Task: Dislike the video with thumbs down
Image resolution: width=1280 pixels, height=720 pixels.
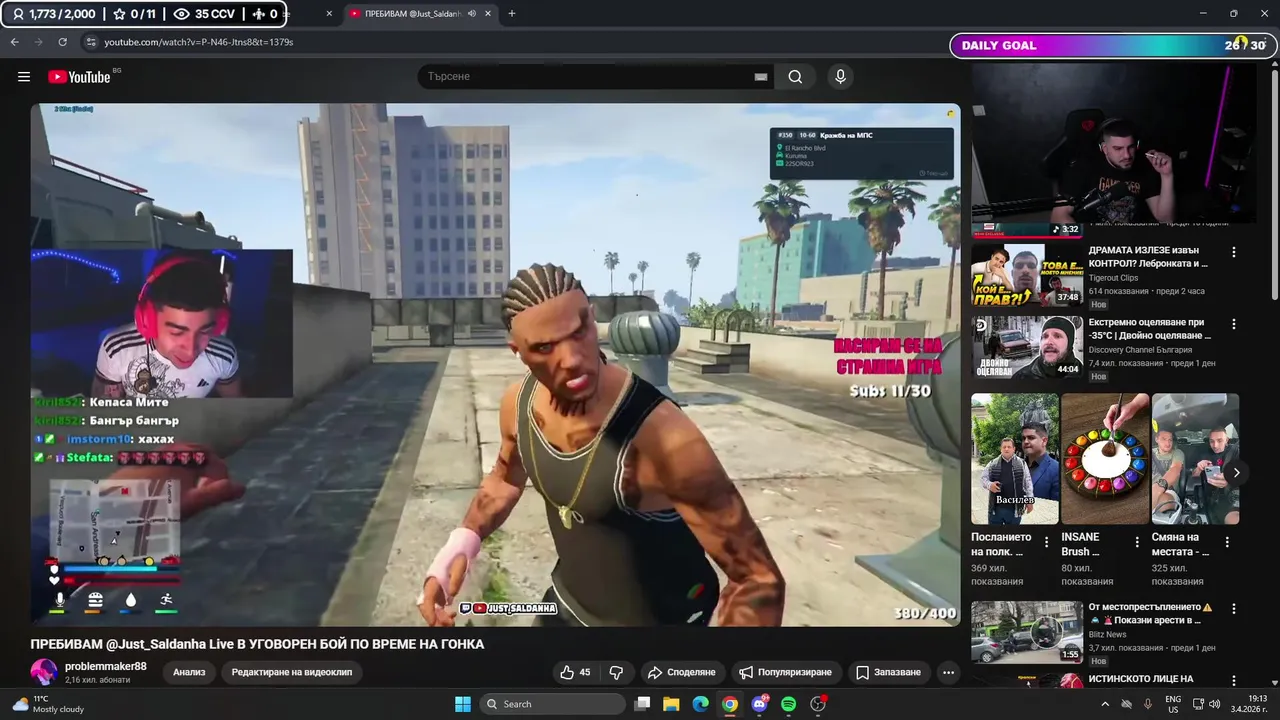Action: pyautogui.click(x=617, y=672)
